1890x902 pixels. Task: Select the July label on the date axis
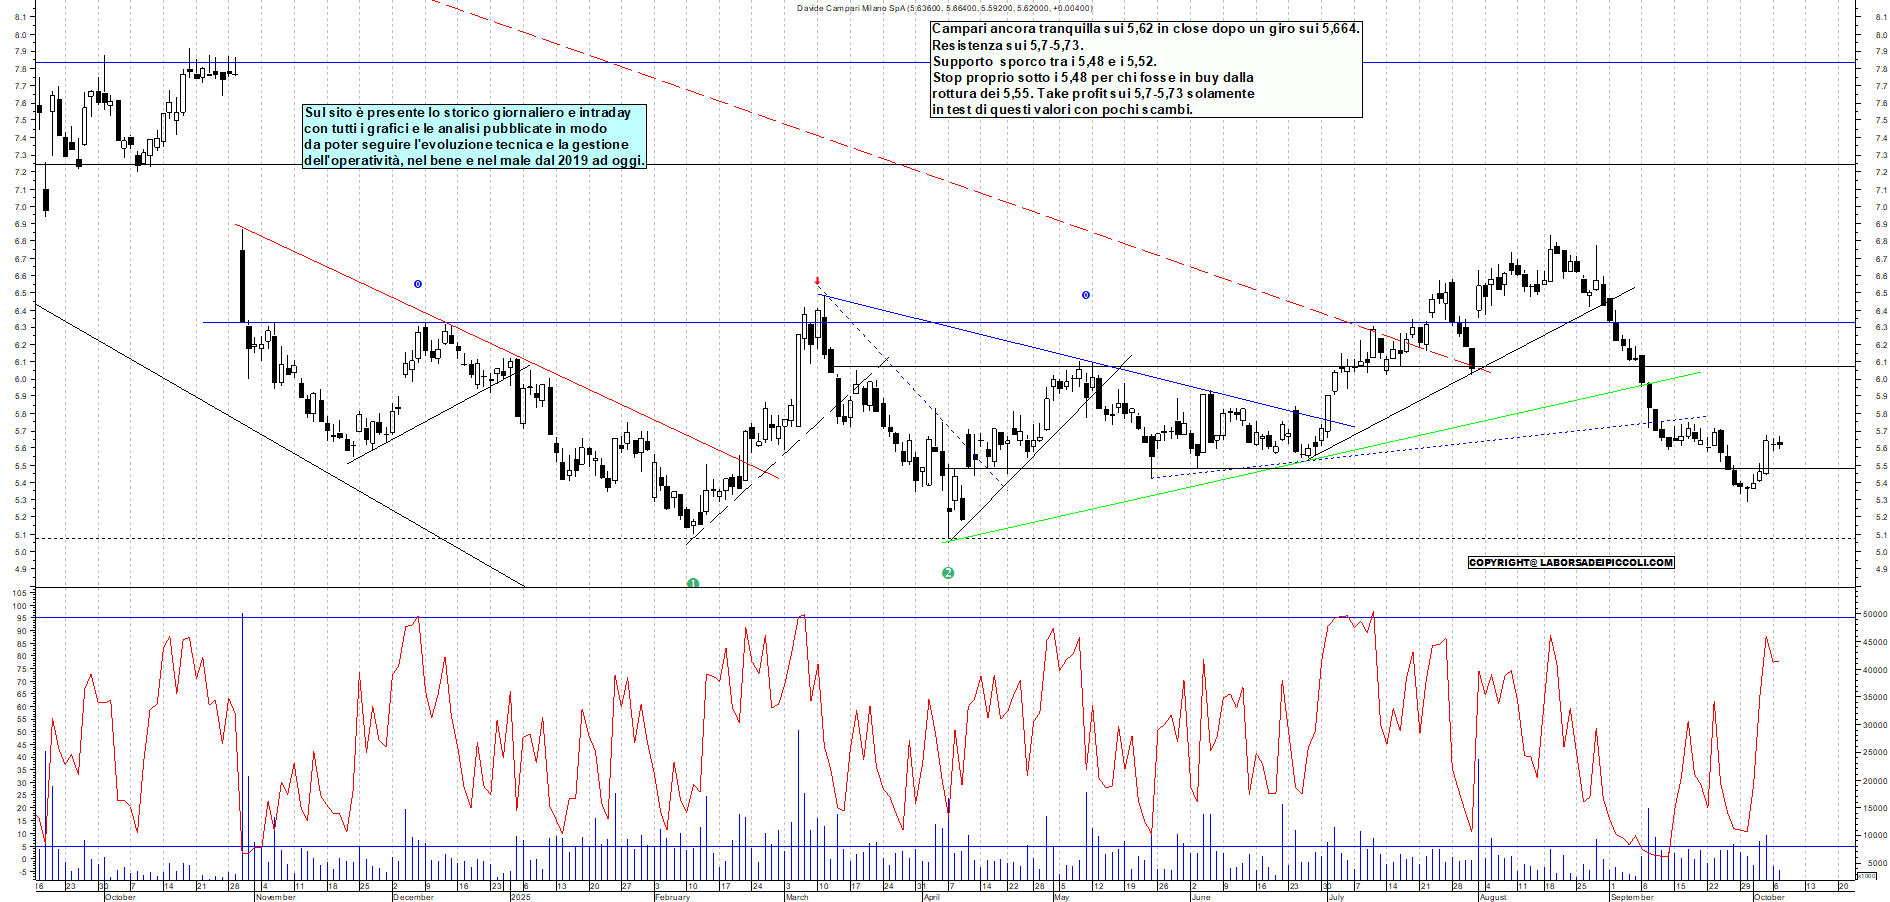pyautogui.click(x=1336, y=897)
